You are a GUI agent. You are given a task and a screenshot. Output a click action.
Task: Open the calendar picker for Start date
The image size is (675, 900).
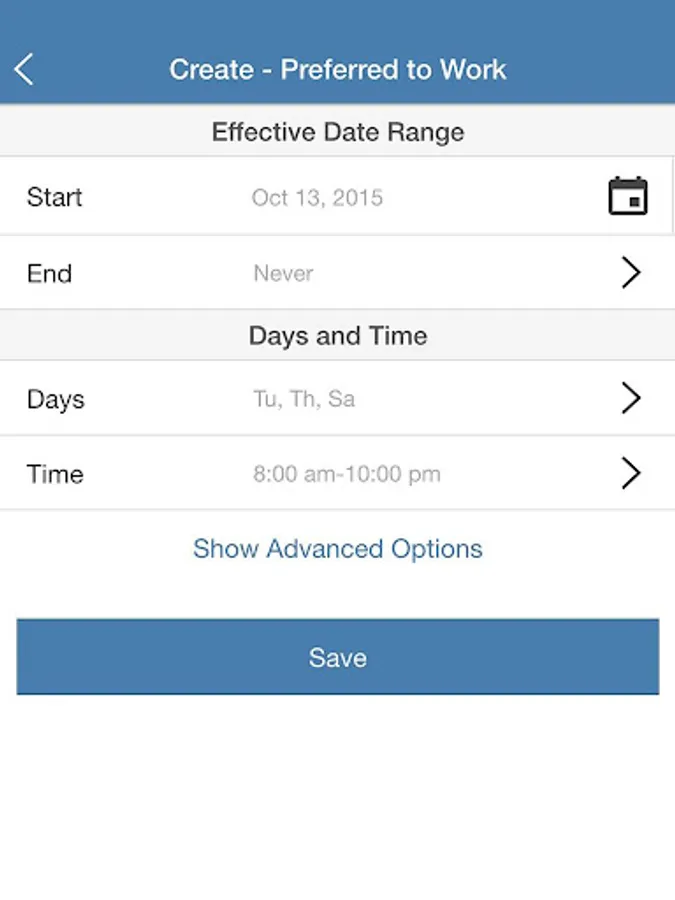pyautogui.click(x=628, y=196)
